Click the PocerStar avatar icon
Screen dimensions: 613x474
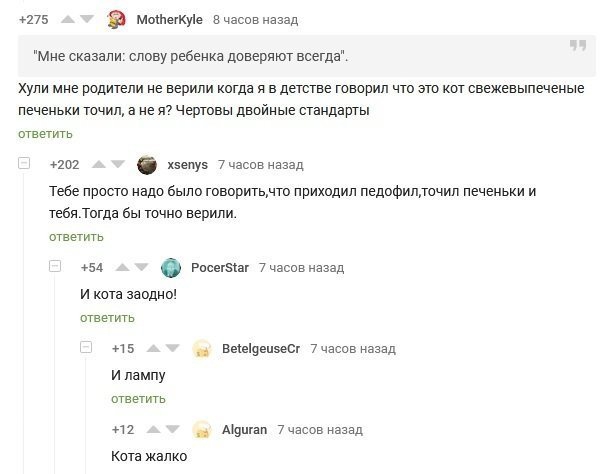click(x=171, y=267)
